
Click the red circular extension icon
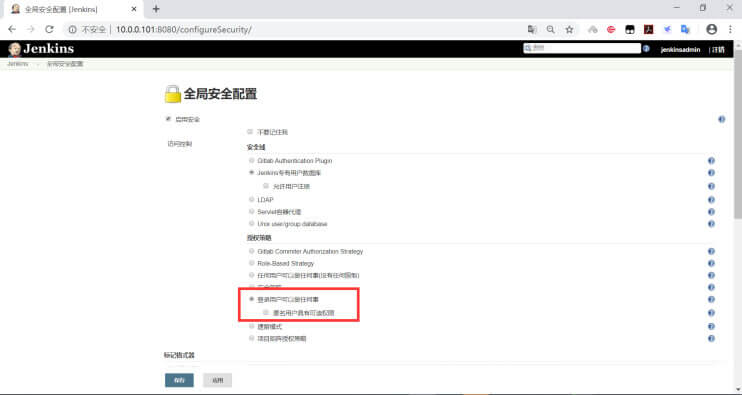click(x=611, y=29)
